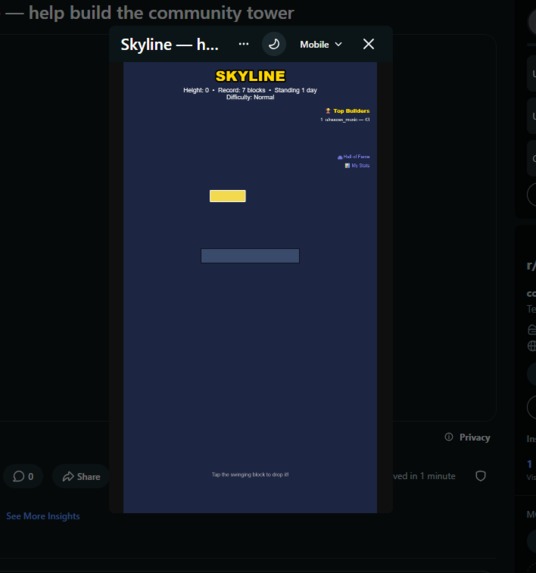This screenshot has width=536, height=573.
Task: Click the Privacy info link
Action: pyautogui.click(x=467, y=437)
